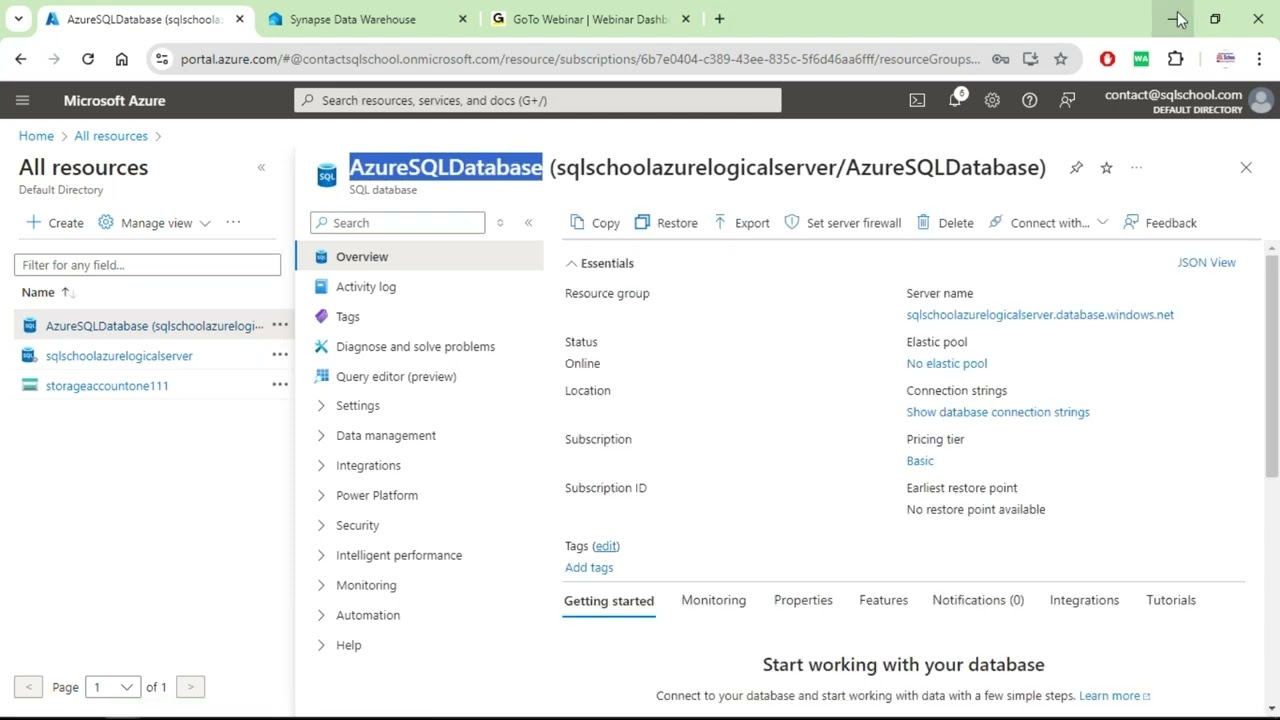
Task: Click Export in the command bar
Action: click(x=741, y=223)
